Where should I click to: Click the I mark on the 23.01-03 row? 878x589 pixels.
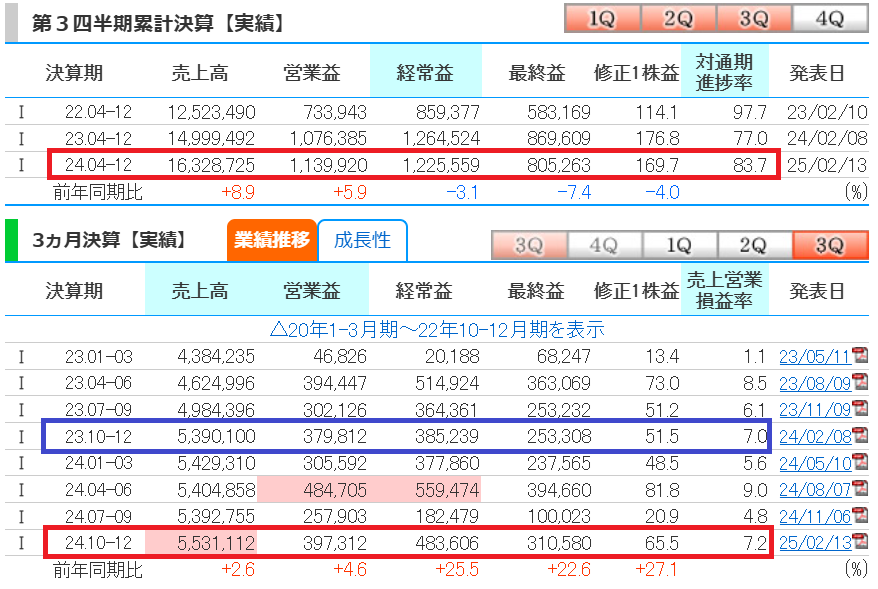click(21, 357)
